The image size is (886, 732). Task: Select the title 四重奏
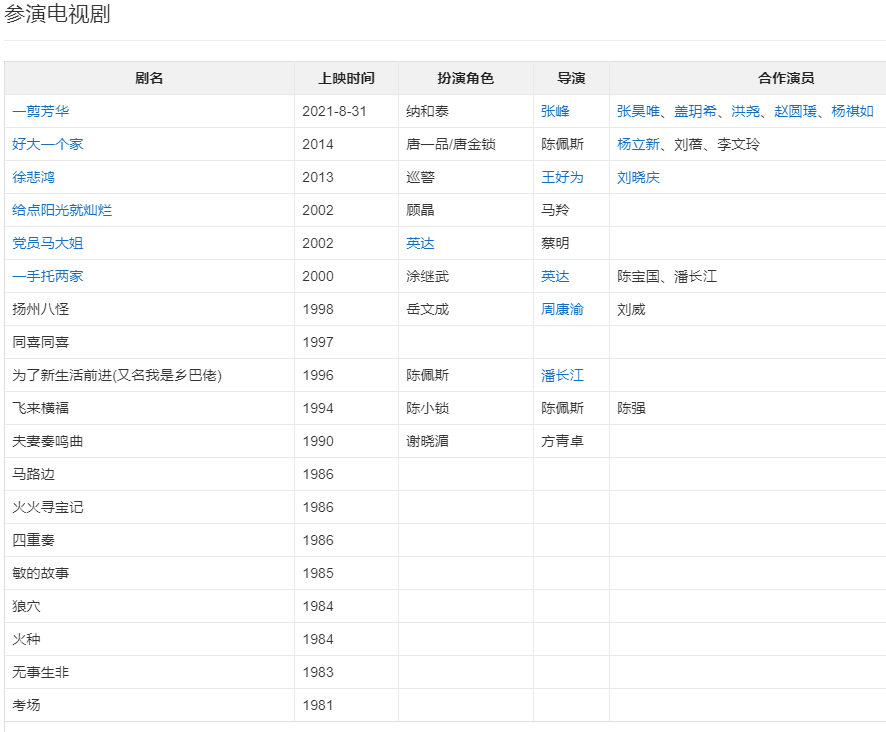[33, 540]
